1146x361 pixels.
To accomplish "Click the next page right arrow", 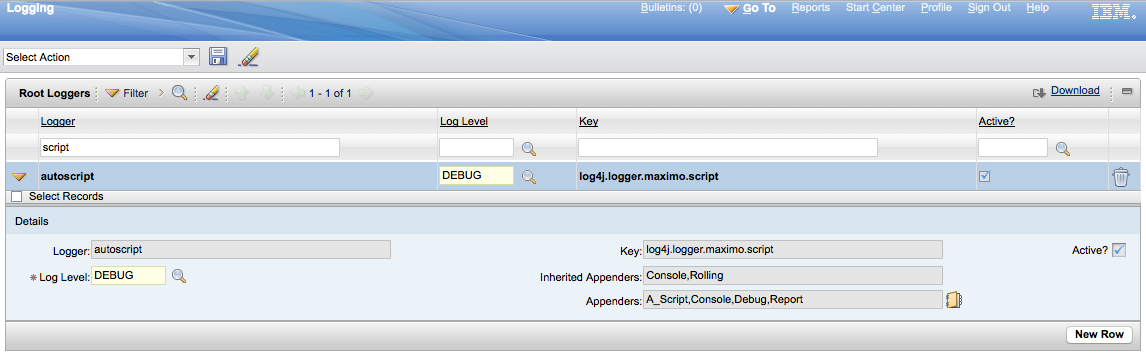I will pyautogui.click(x=366, y=93).
